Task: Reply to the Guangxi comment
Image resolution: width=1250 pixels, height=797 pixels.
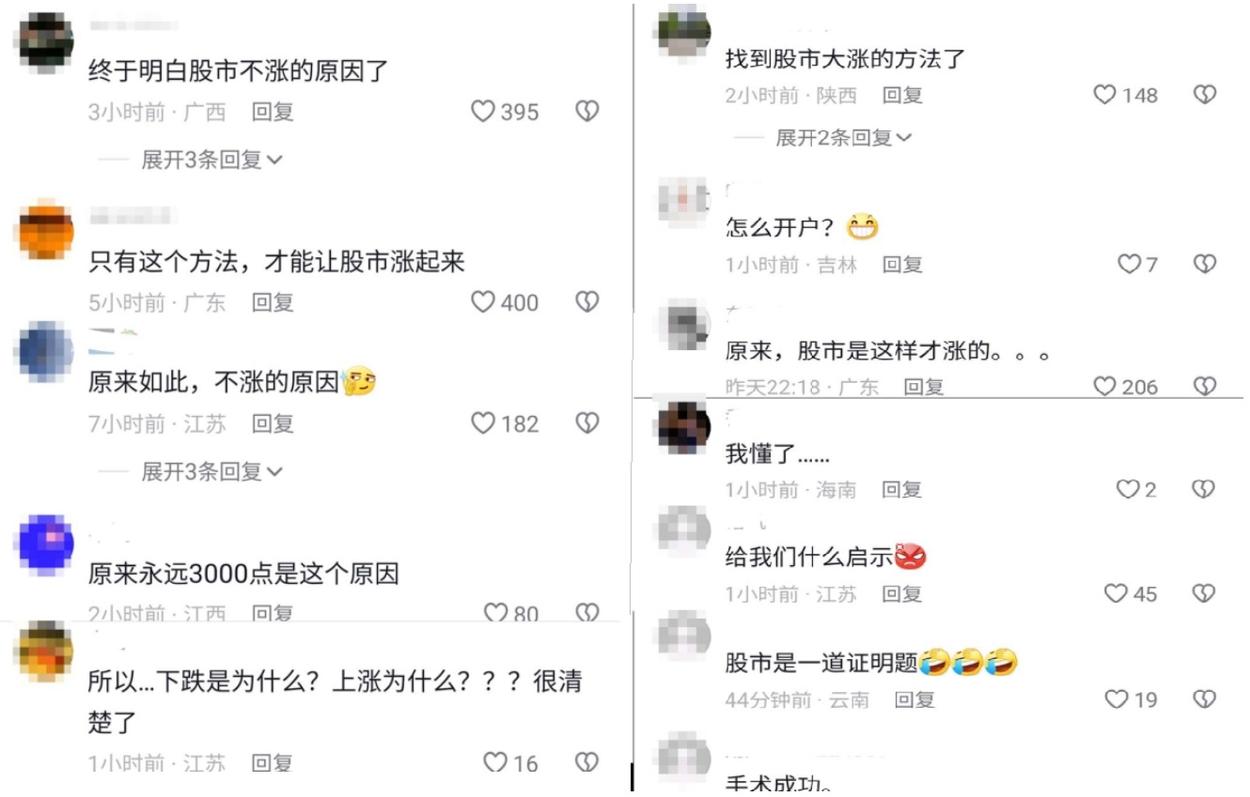Action: pyautogui.click(x=272, y=112)
